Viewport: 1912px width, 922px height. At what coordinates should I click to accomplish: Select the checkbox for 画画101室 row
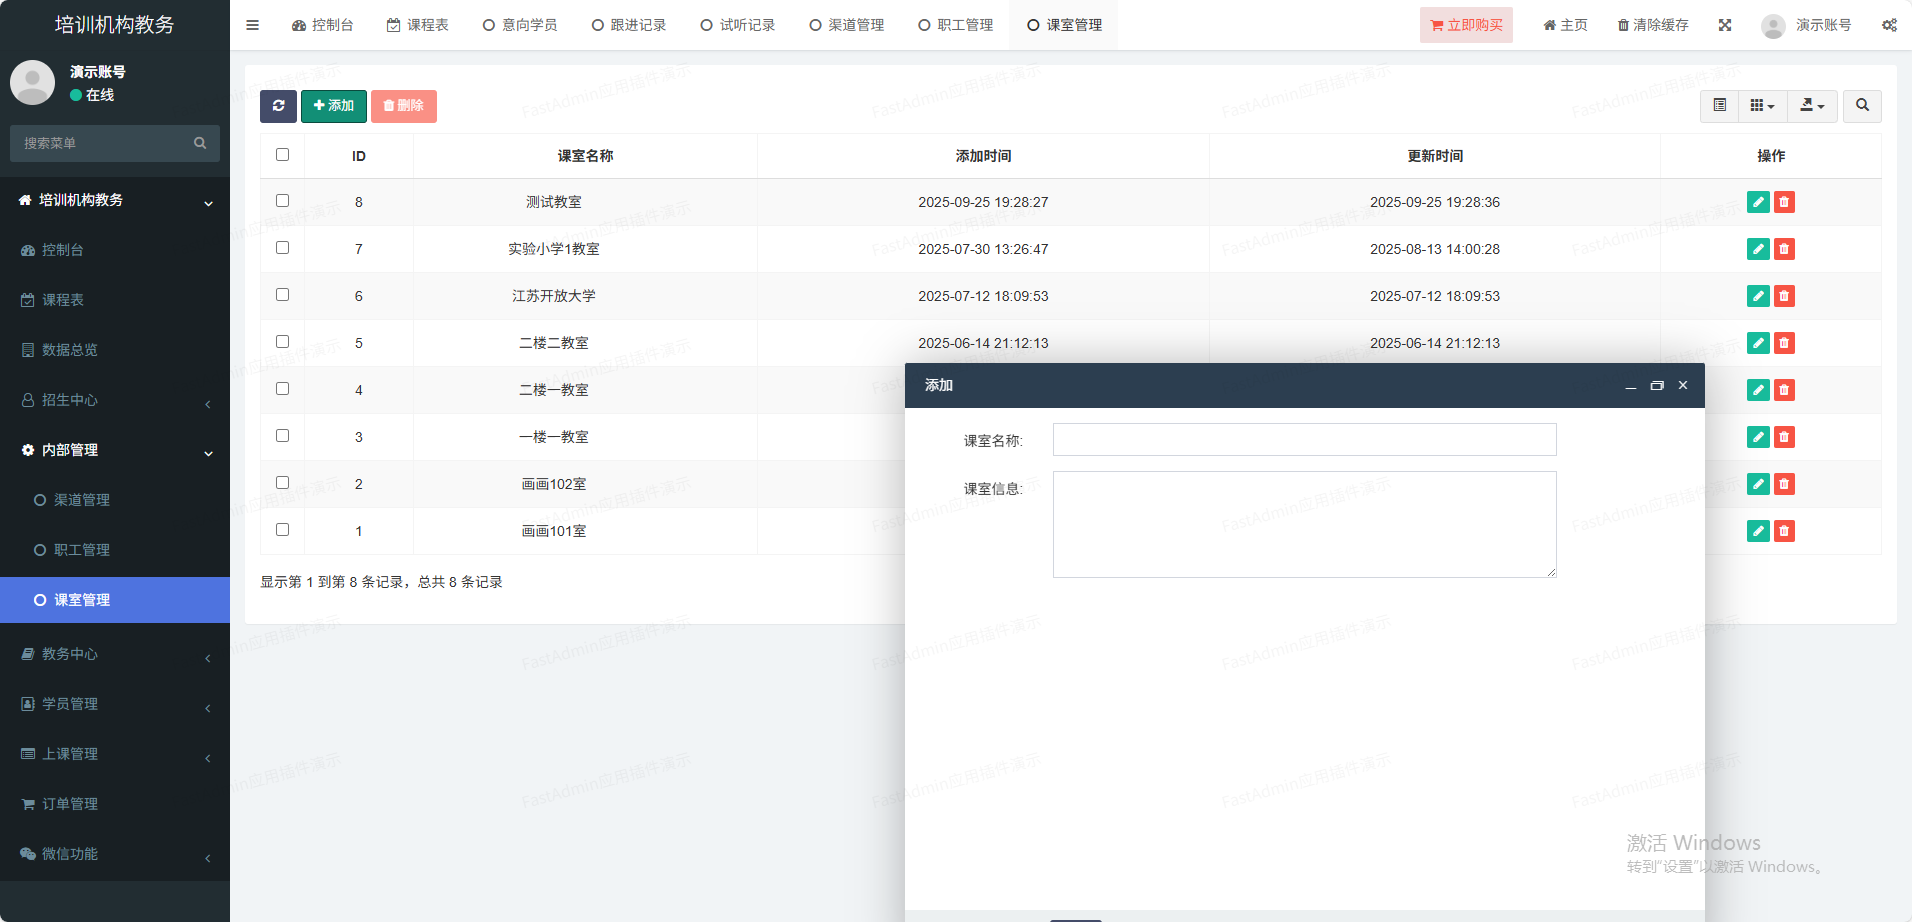(x=282, y=530)
